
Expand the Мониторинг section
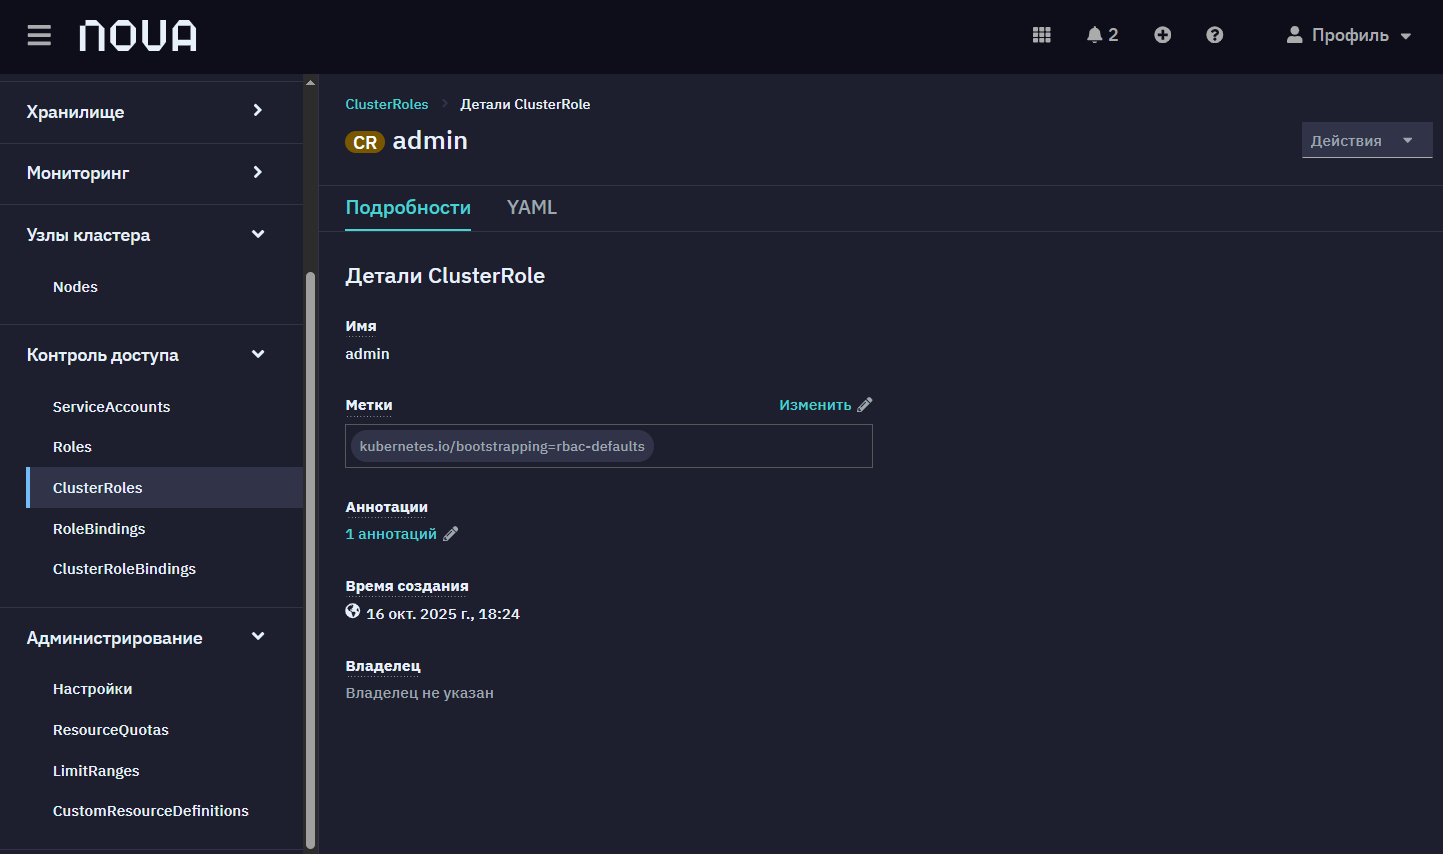(151, 173)
